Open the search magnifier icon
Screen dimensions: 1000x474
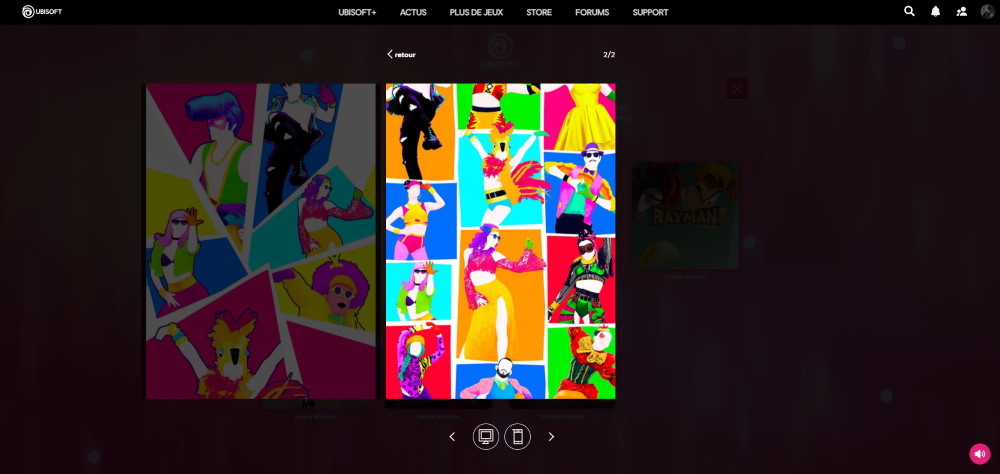tap(909, 11)
